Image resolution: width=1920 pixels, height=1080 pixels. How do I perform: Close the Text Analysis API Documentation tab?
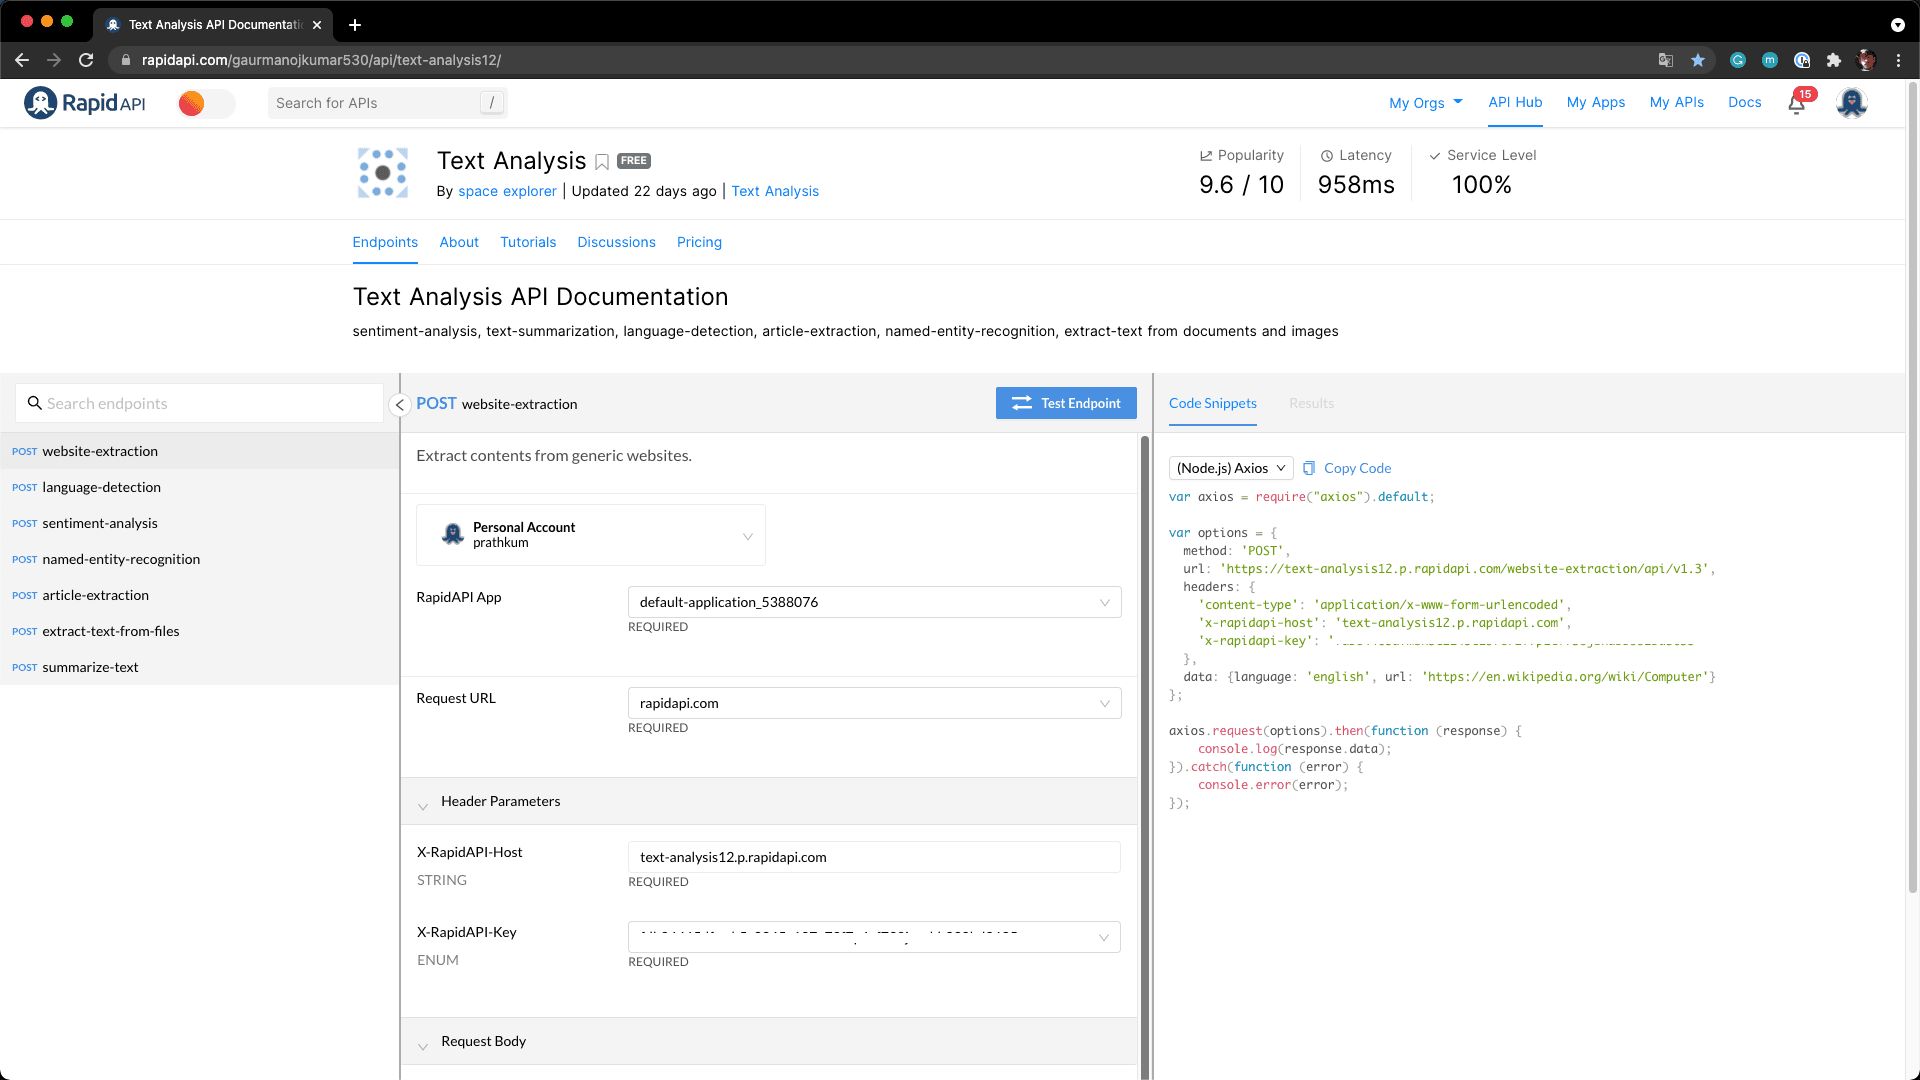pos(317,25)
